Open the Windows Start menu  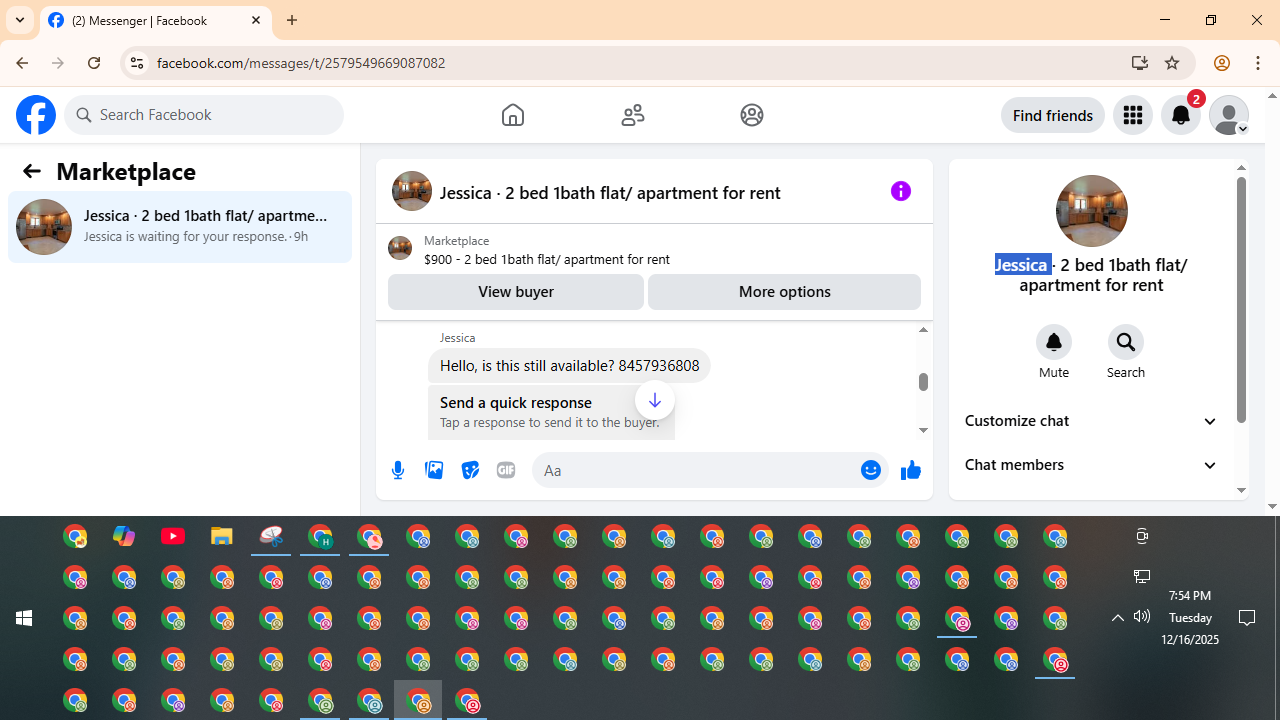click(x=24, y=619)
